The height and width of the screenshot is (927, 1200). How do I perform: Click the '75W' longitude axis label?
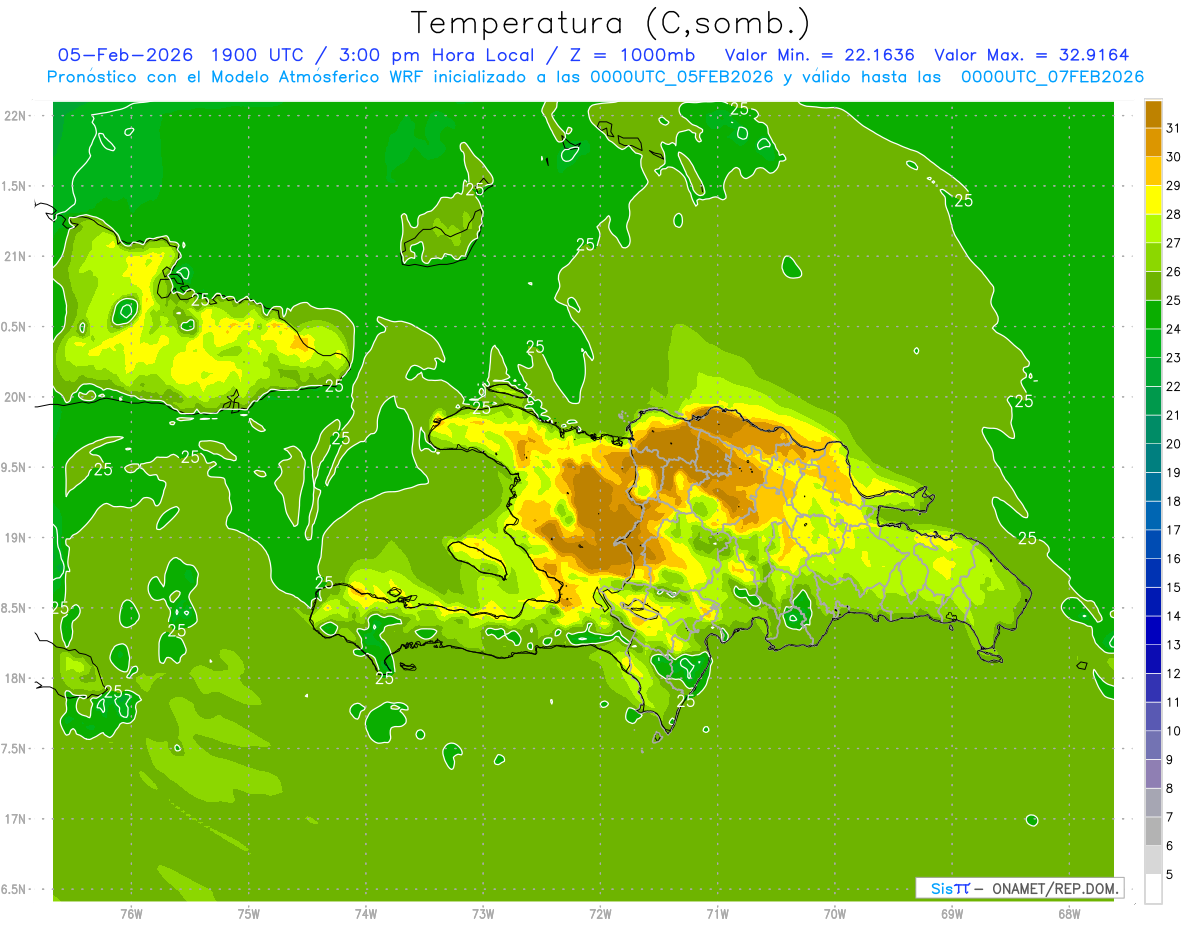pyautogui.click(x=249, y=914)
